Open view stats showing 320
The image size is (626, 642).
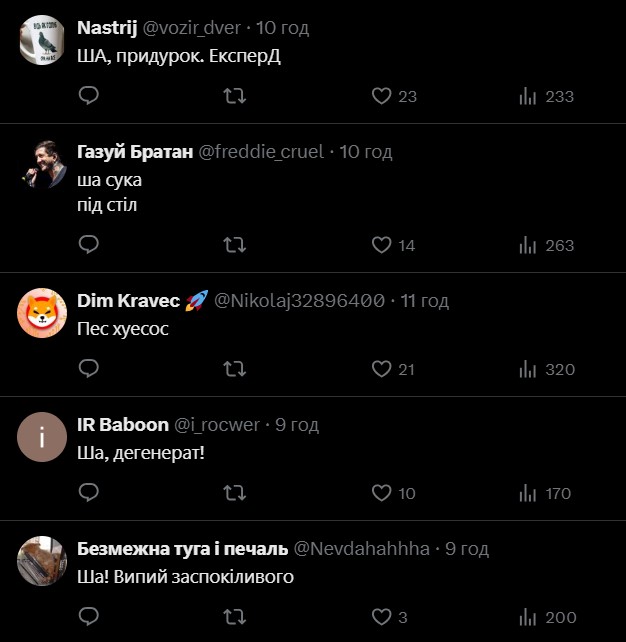coord(528,369)
